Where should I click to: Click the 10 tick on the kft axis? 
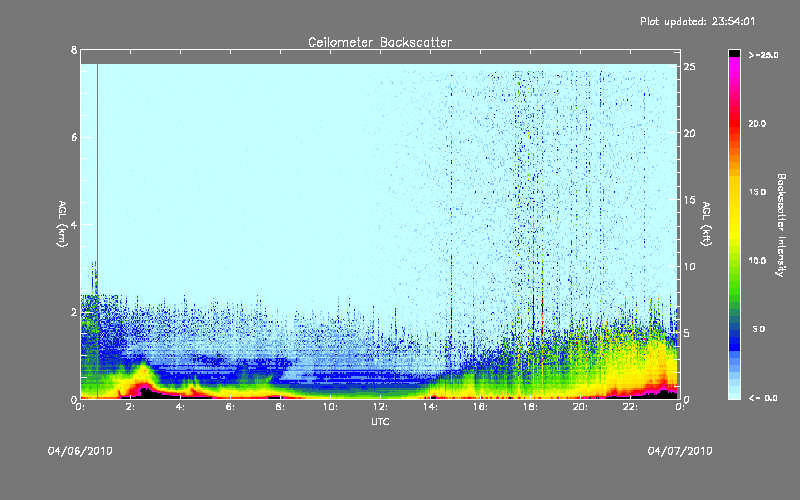(690, 266)
